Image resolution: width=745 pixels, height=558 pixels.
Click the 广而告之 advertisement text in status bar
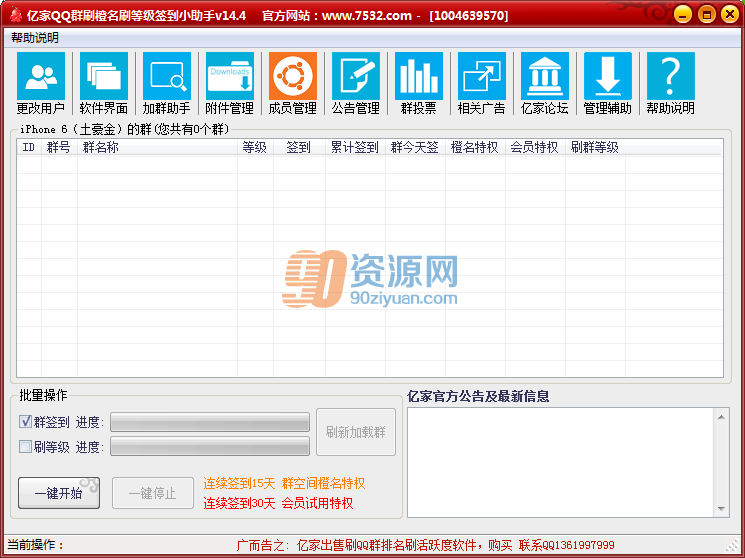425,545
